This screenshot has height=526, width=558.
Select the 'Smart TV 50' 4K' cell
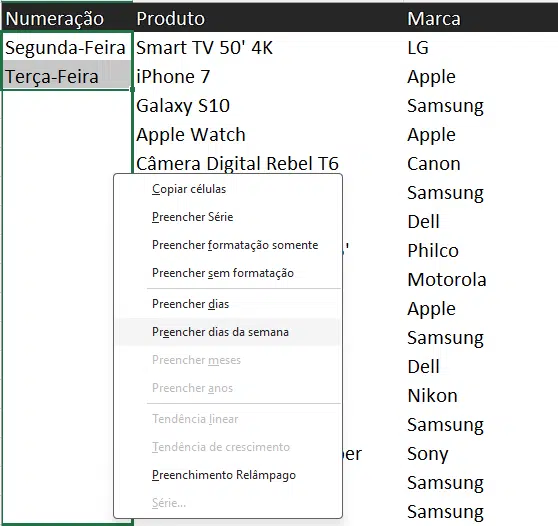coord(268,48)
